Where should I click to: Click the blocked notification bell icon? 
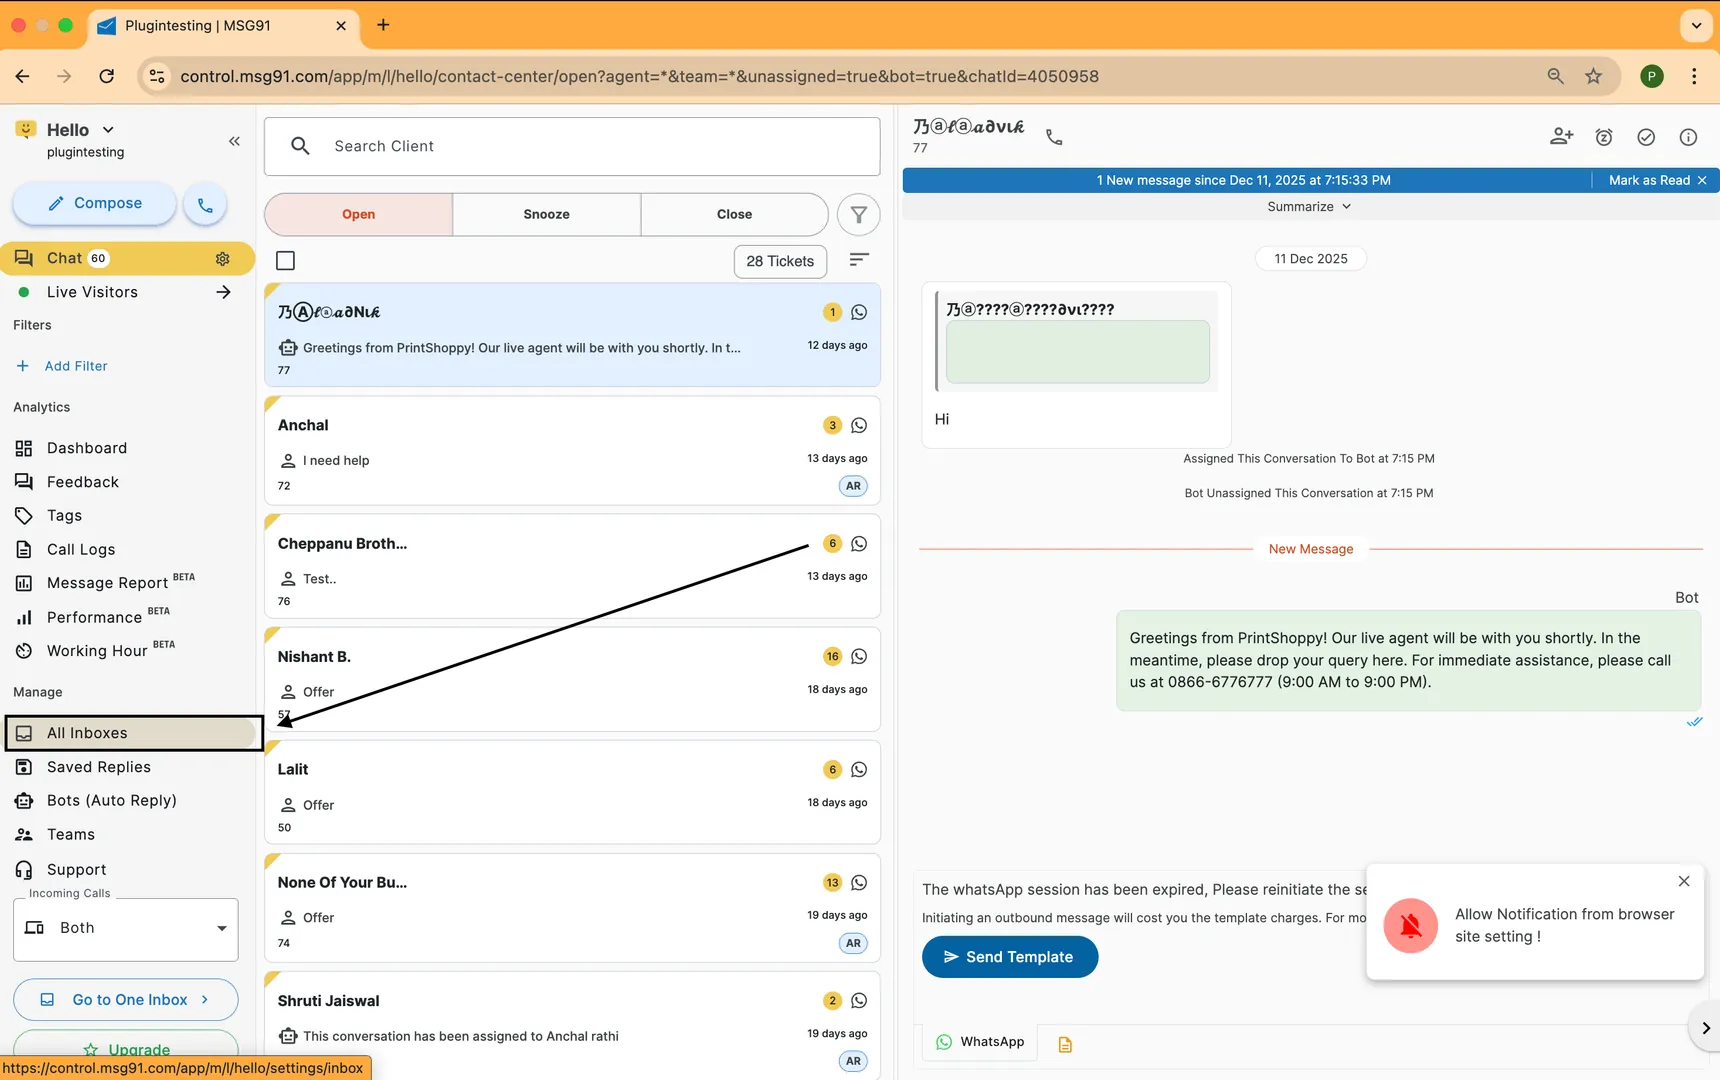[1411, 926]
